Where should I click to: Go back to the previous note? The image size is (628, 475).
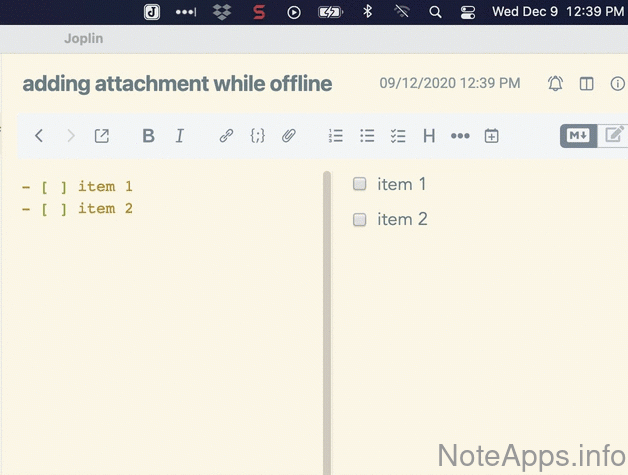(39, 136)
